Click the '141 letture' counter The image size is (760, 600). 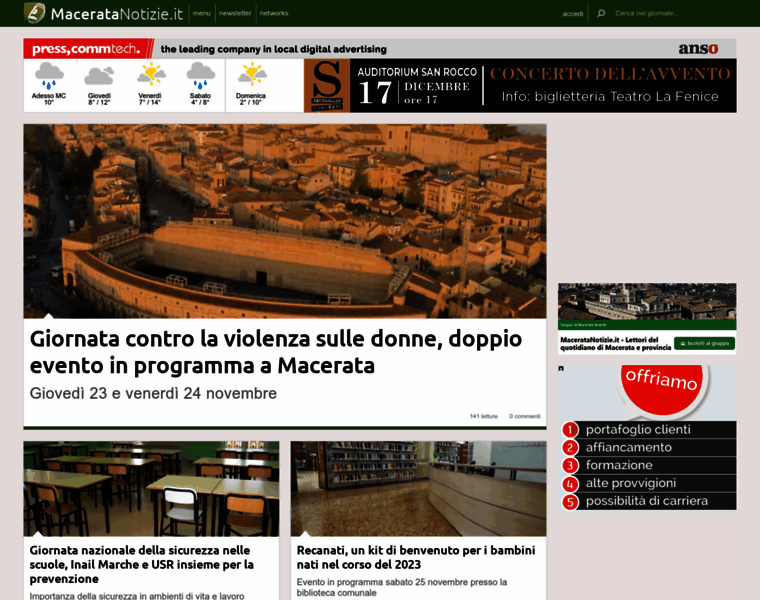click(x=483, y=416)
